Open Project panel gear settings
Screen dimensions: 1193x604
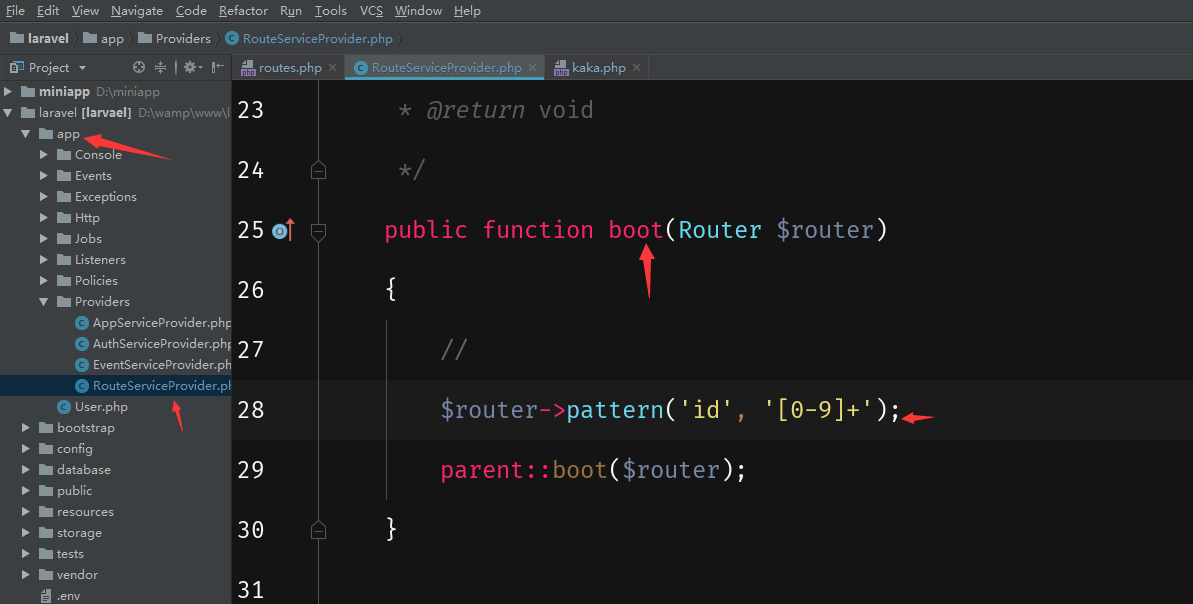point(192,68)
